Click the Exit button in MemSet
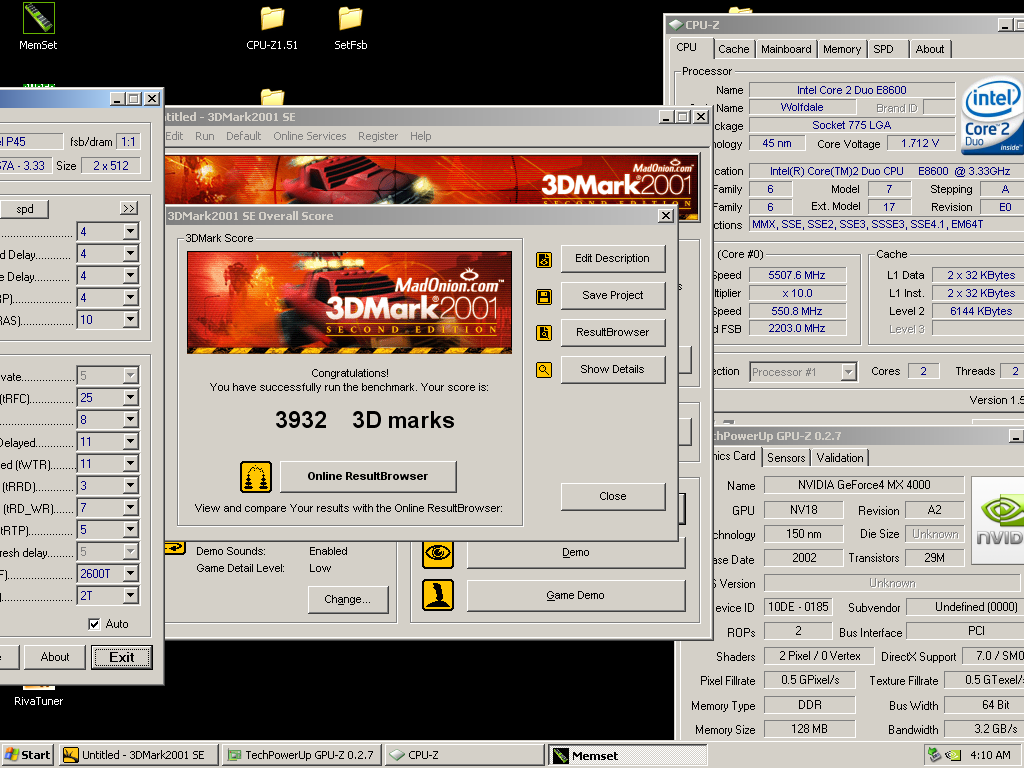Screen dimensions: 1024x768 [x=122, y=658]
